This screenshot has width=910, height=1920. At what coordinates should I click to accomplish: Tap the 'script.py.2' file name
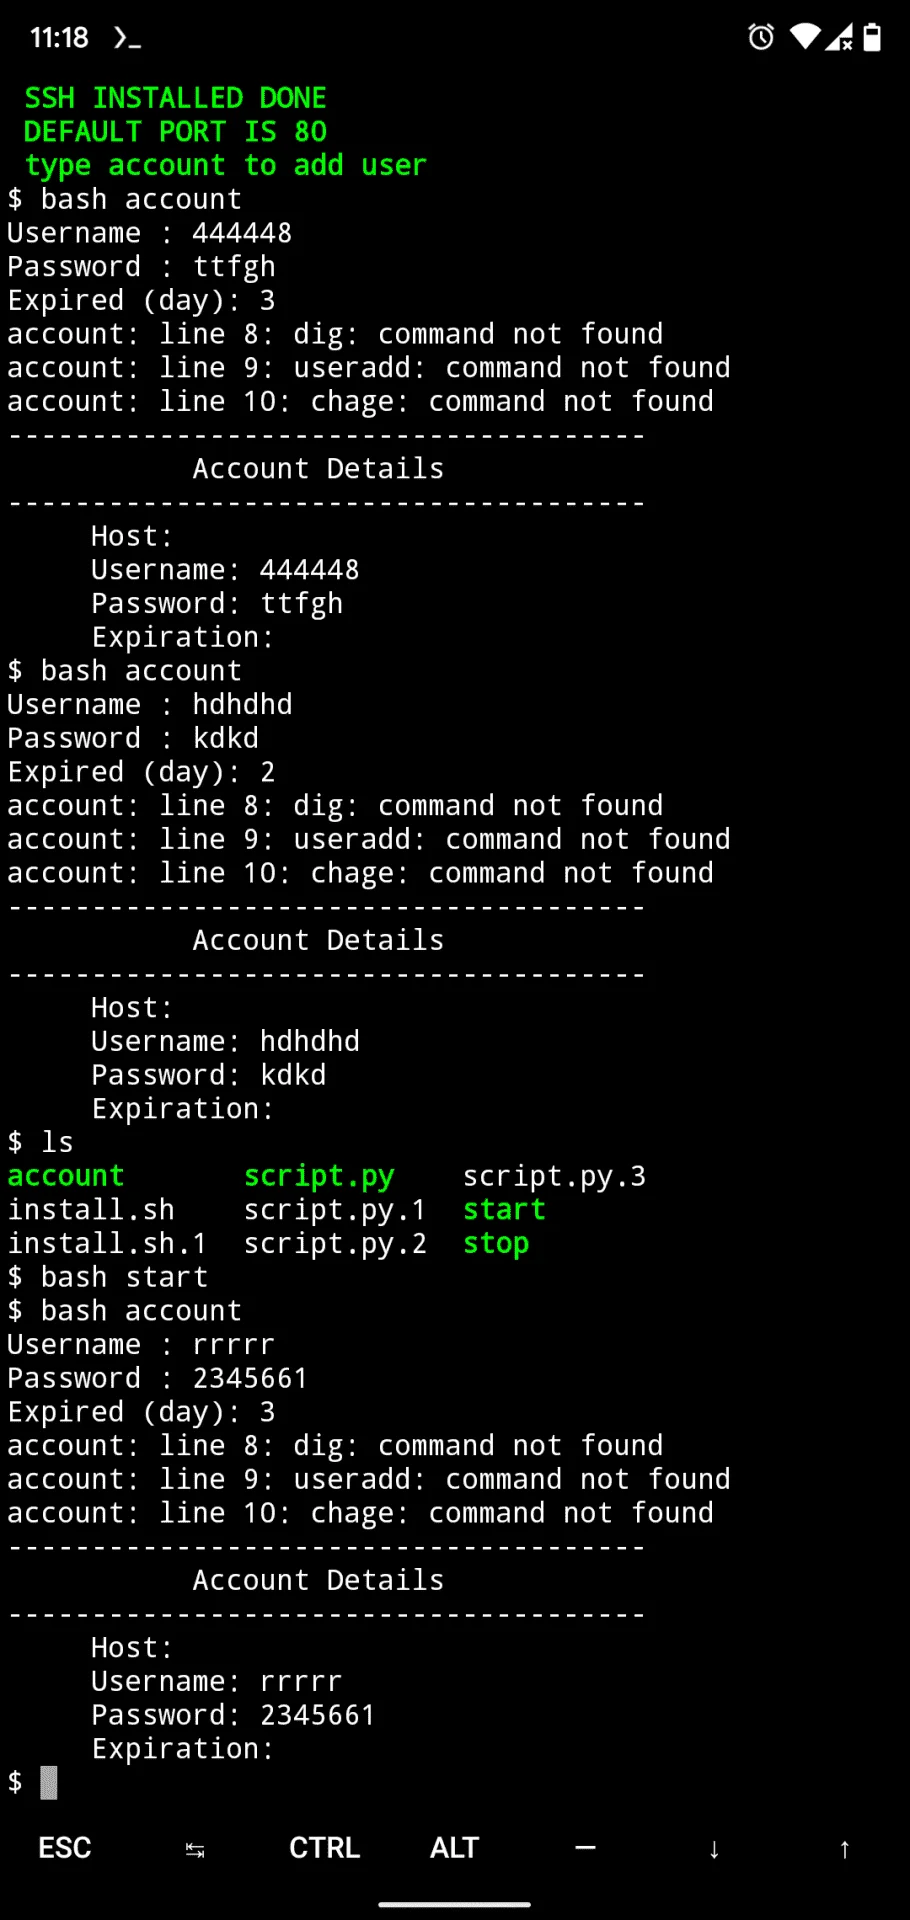tap(335, 1244)
